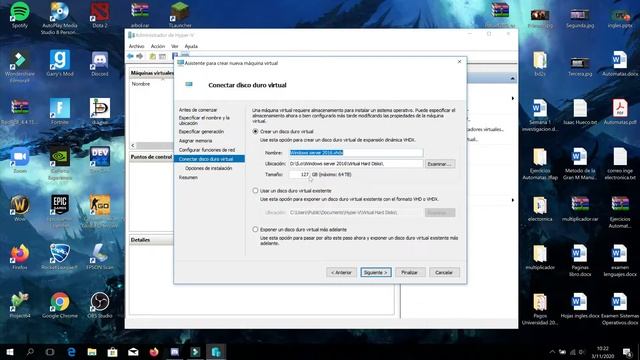Open Fortnite desktop shortcut
This screenshot has width=640, height=360.
point(60,111)
